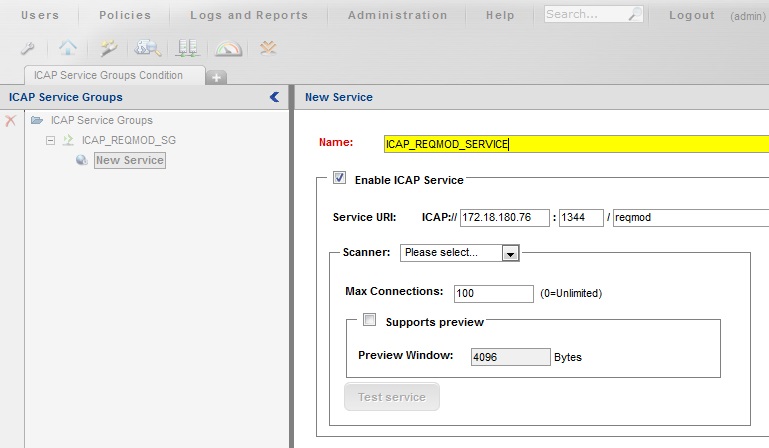Collapse the ICAP_REQMOD_SG tree node
The image size is (769, 448).
click(50, 140)
